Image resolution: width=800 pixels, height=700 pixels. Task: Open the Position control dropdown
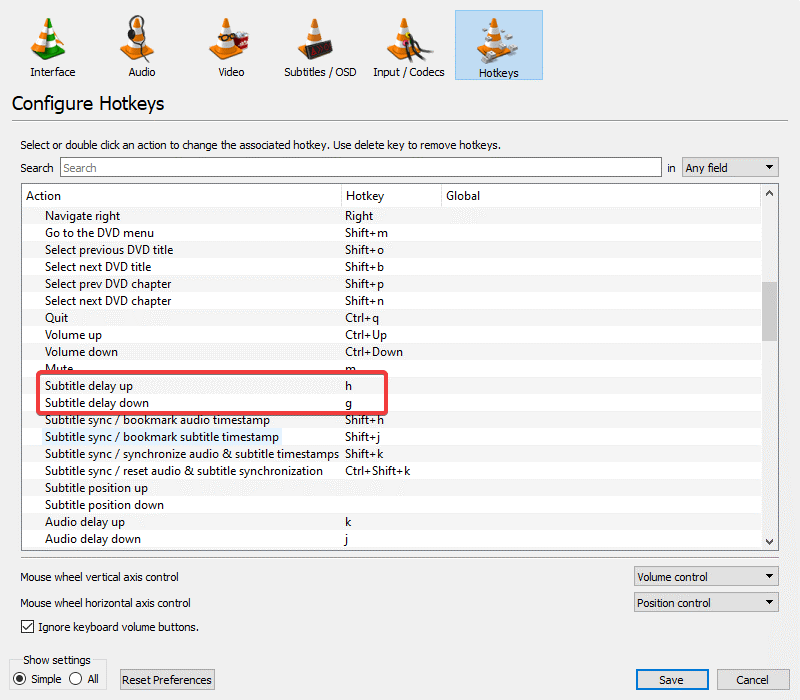pos(706,602)
